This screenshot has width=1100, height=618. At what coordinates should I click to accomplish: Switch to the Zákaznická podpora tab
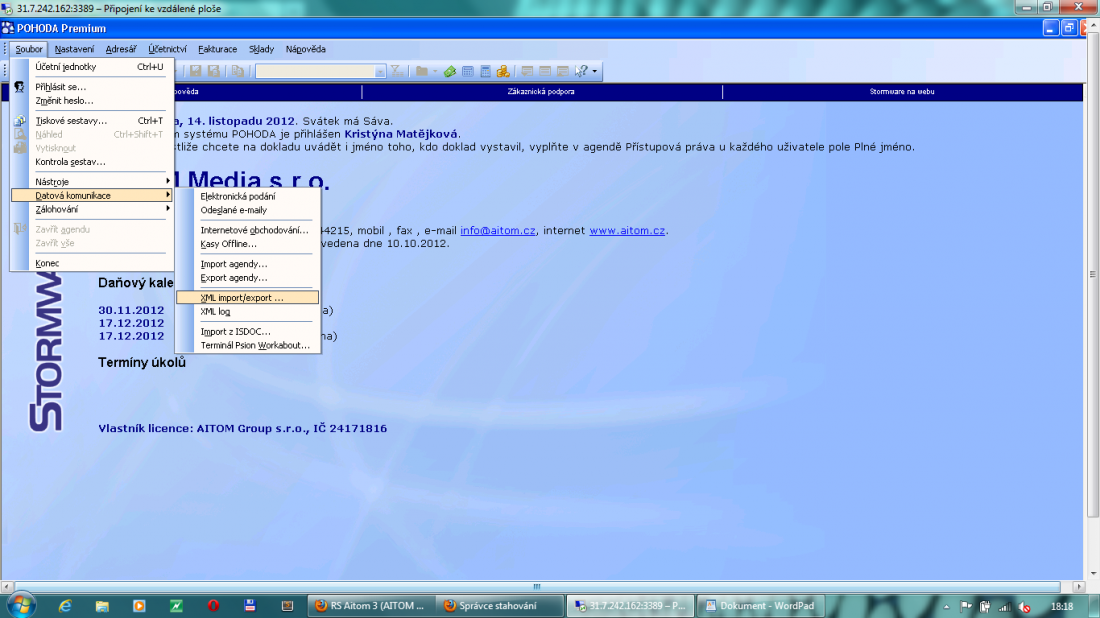point(541,92)
